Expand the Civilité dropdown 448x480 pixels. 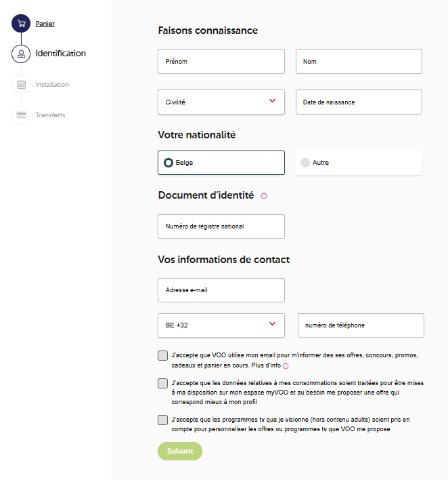point(221,102)
